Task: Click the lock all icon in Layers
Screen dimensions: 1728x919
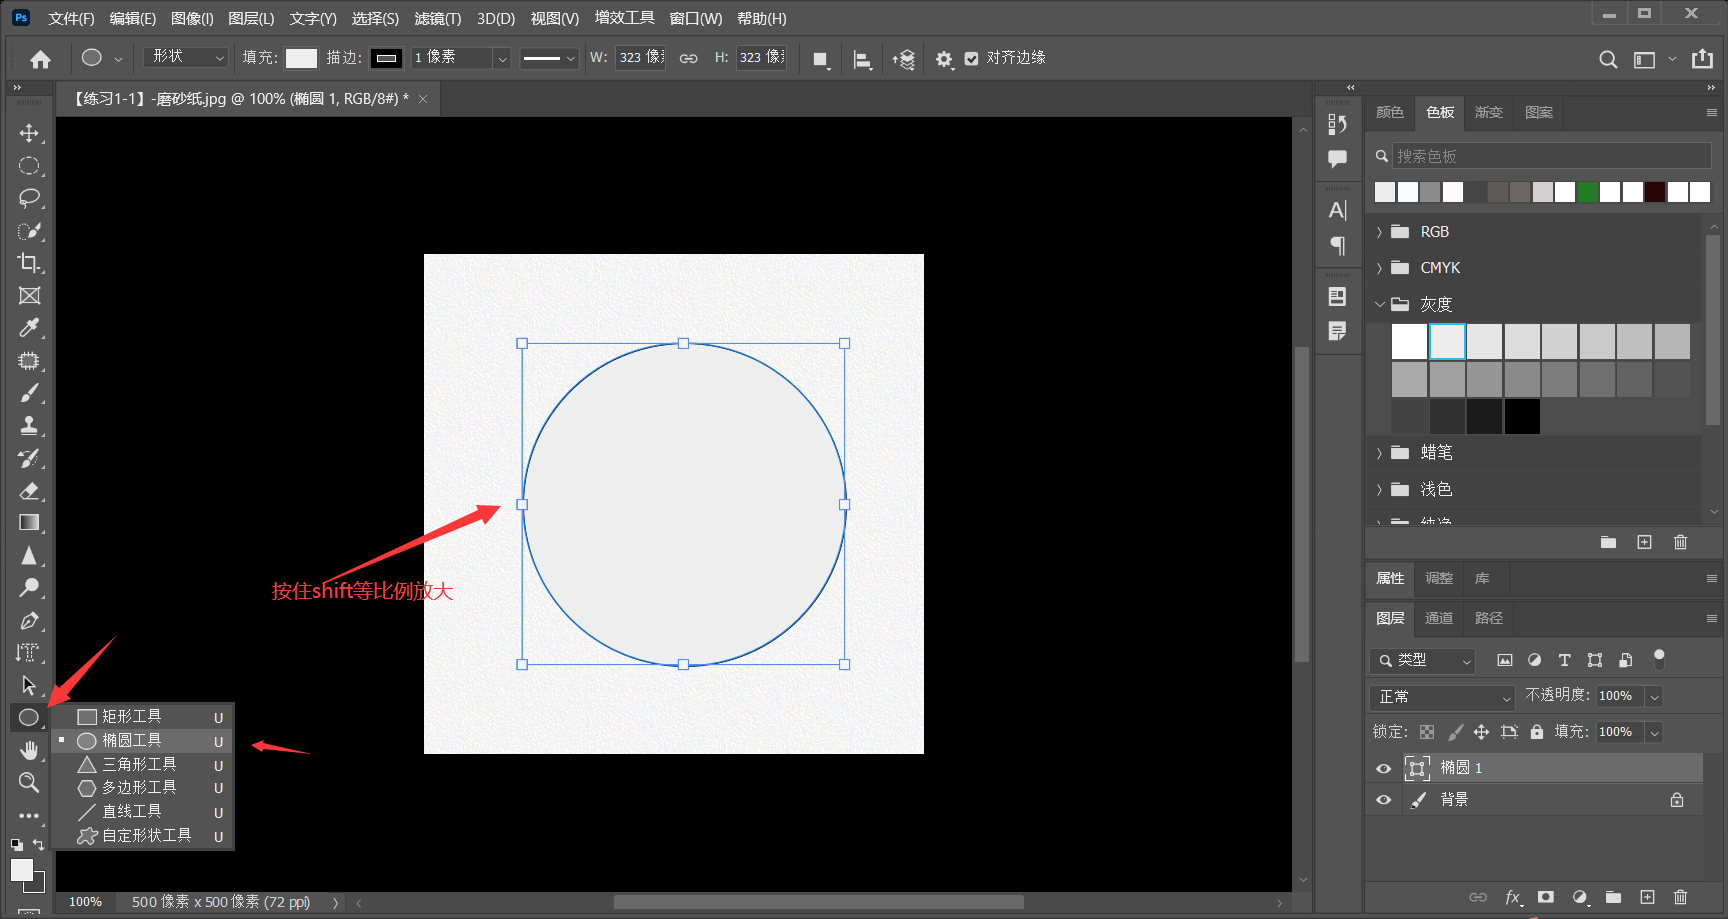Action: 1537,732
